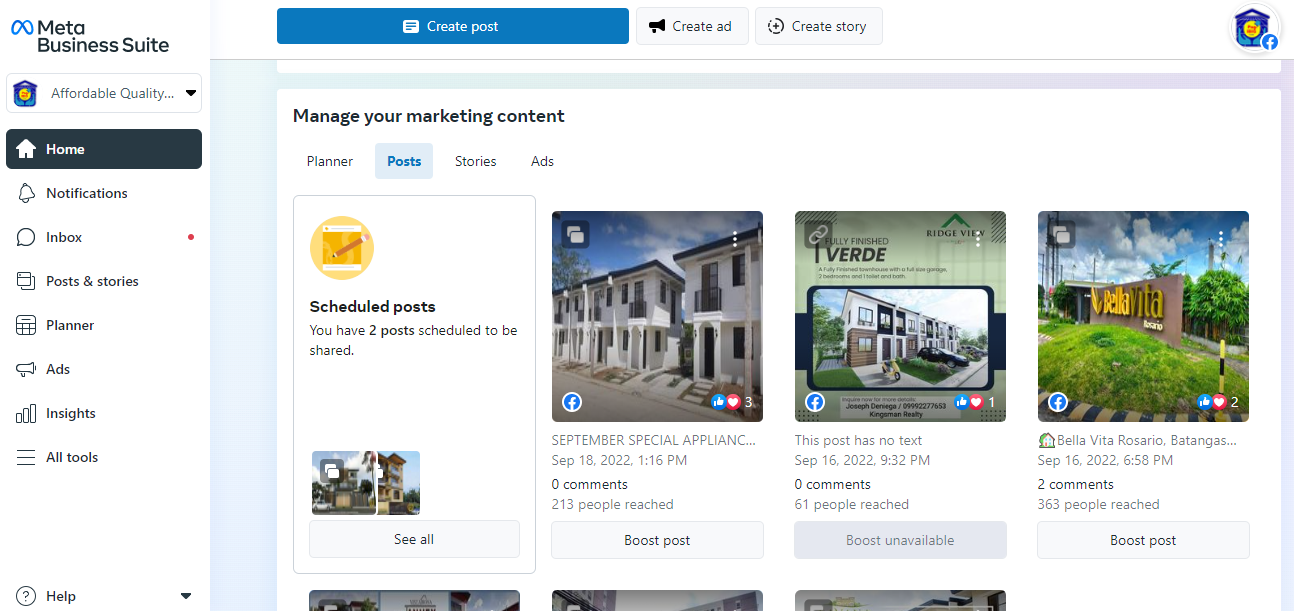Switch to the Ads content tab
1294x611 pixels.
pyautogui.click(x=542, y=161)
